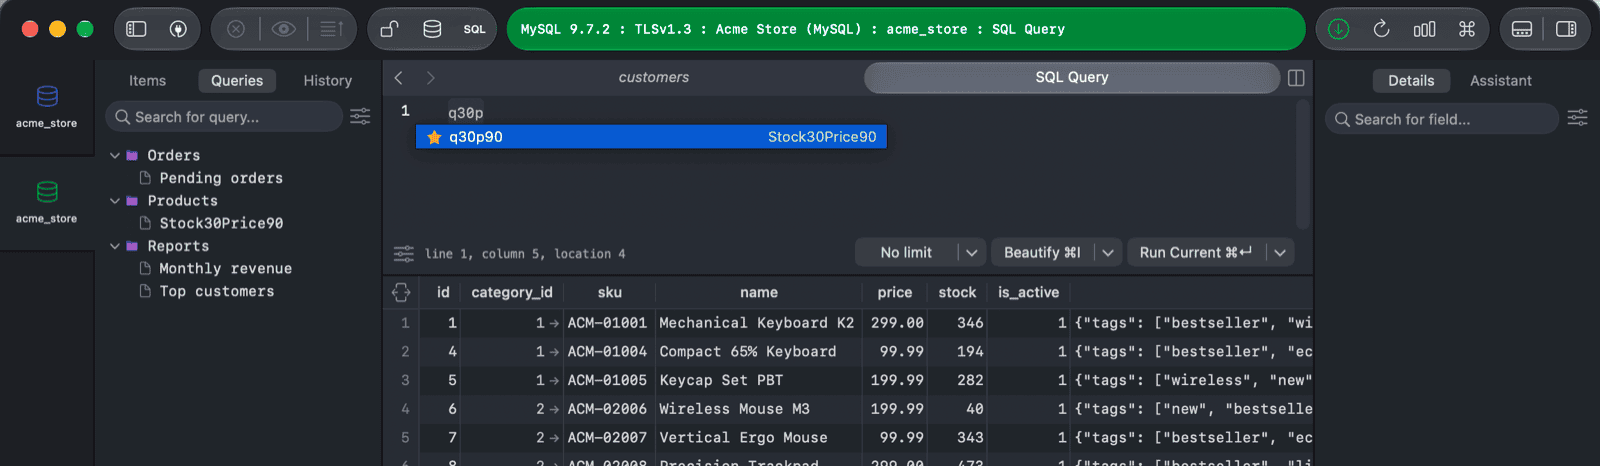The width and height of the screenshot is (1600, 466).
Task: Toggle the bottom console panel icon
Action: pos(1522,29)
